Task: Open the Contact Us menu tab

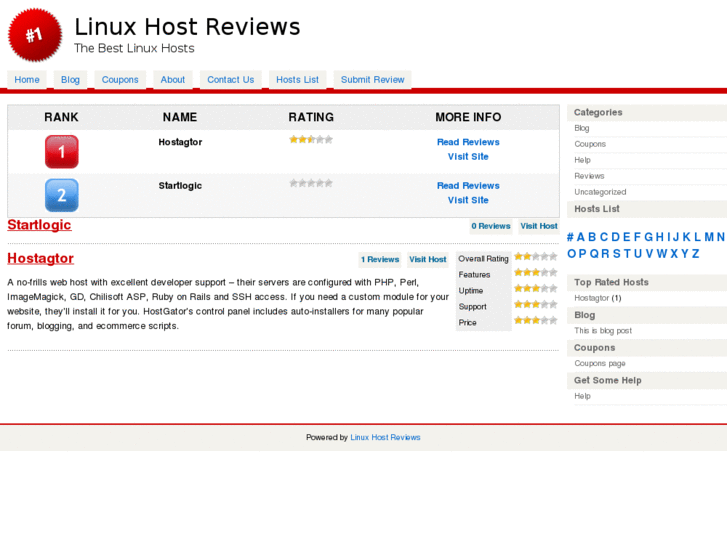Action: [230, 79]
